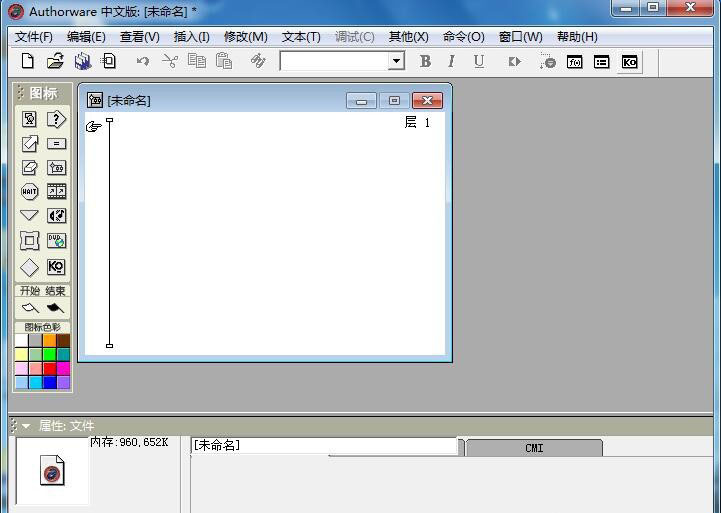Open the 窗口(W) menu
The height and width of the screenshot is (513, 721).
521,37
